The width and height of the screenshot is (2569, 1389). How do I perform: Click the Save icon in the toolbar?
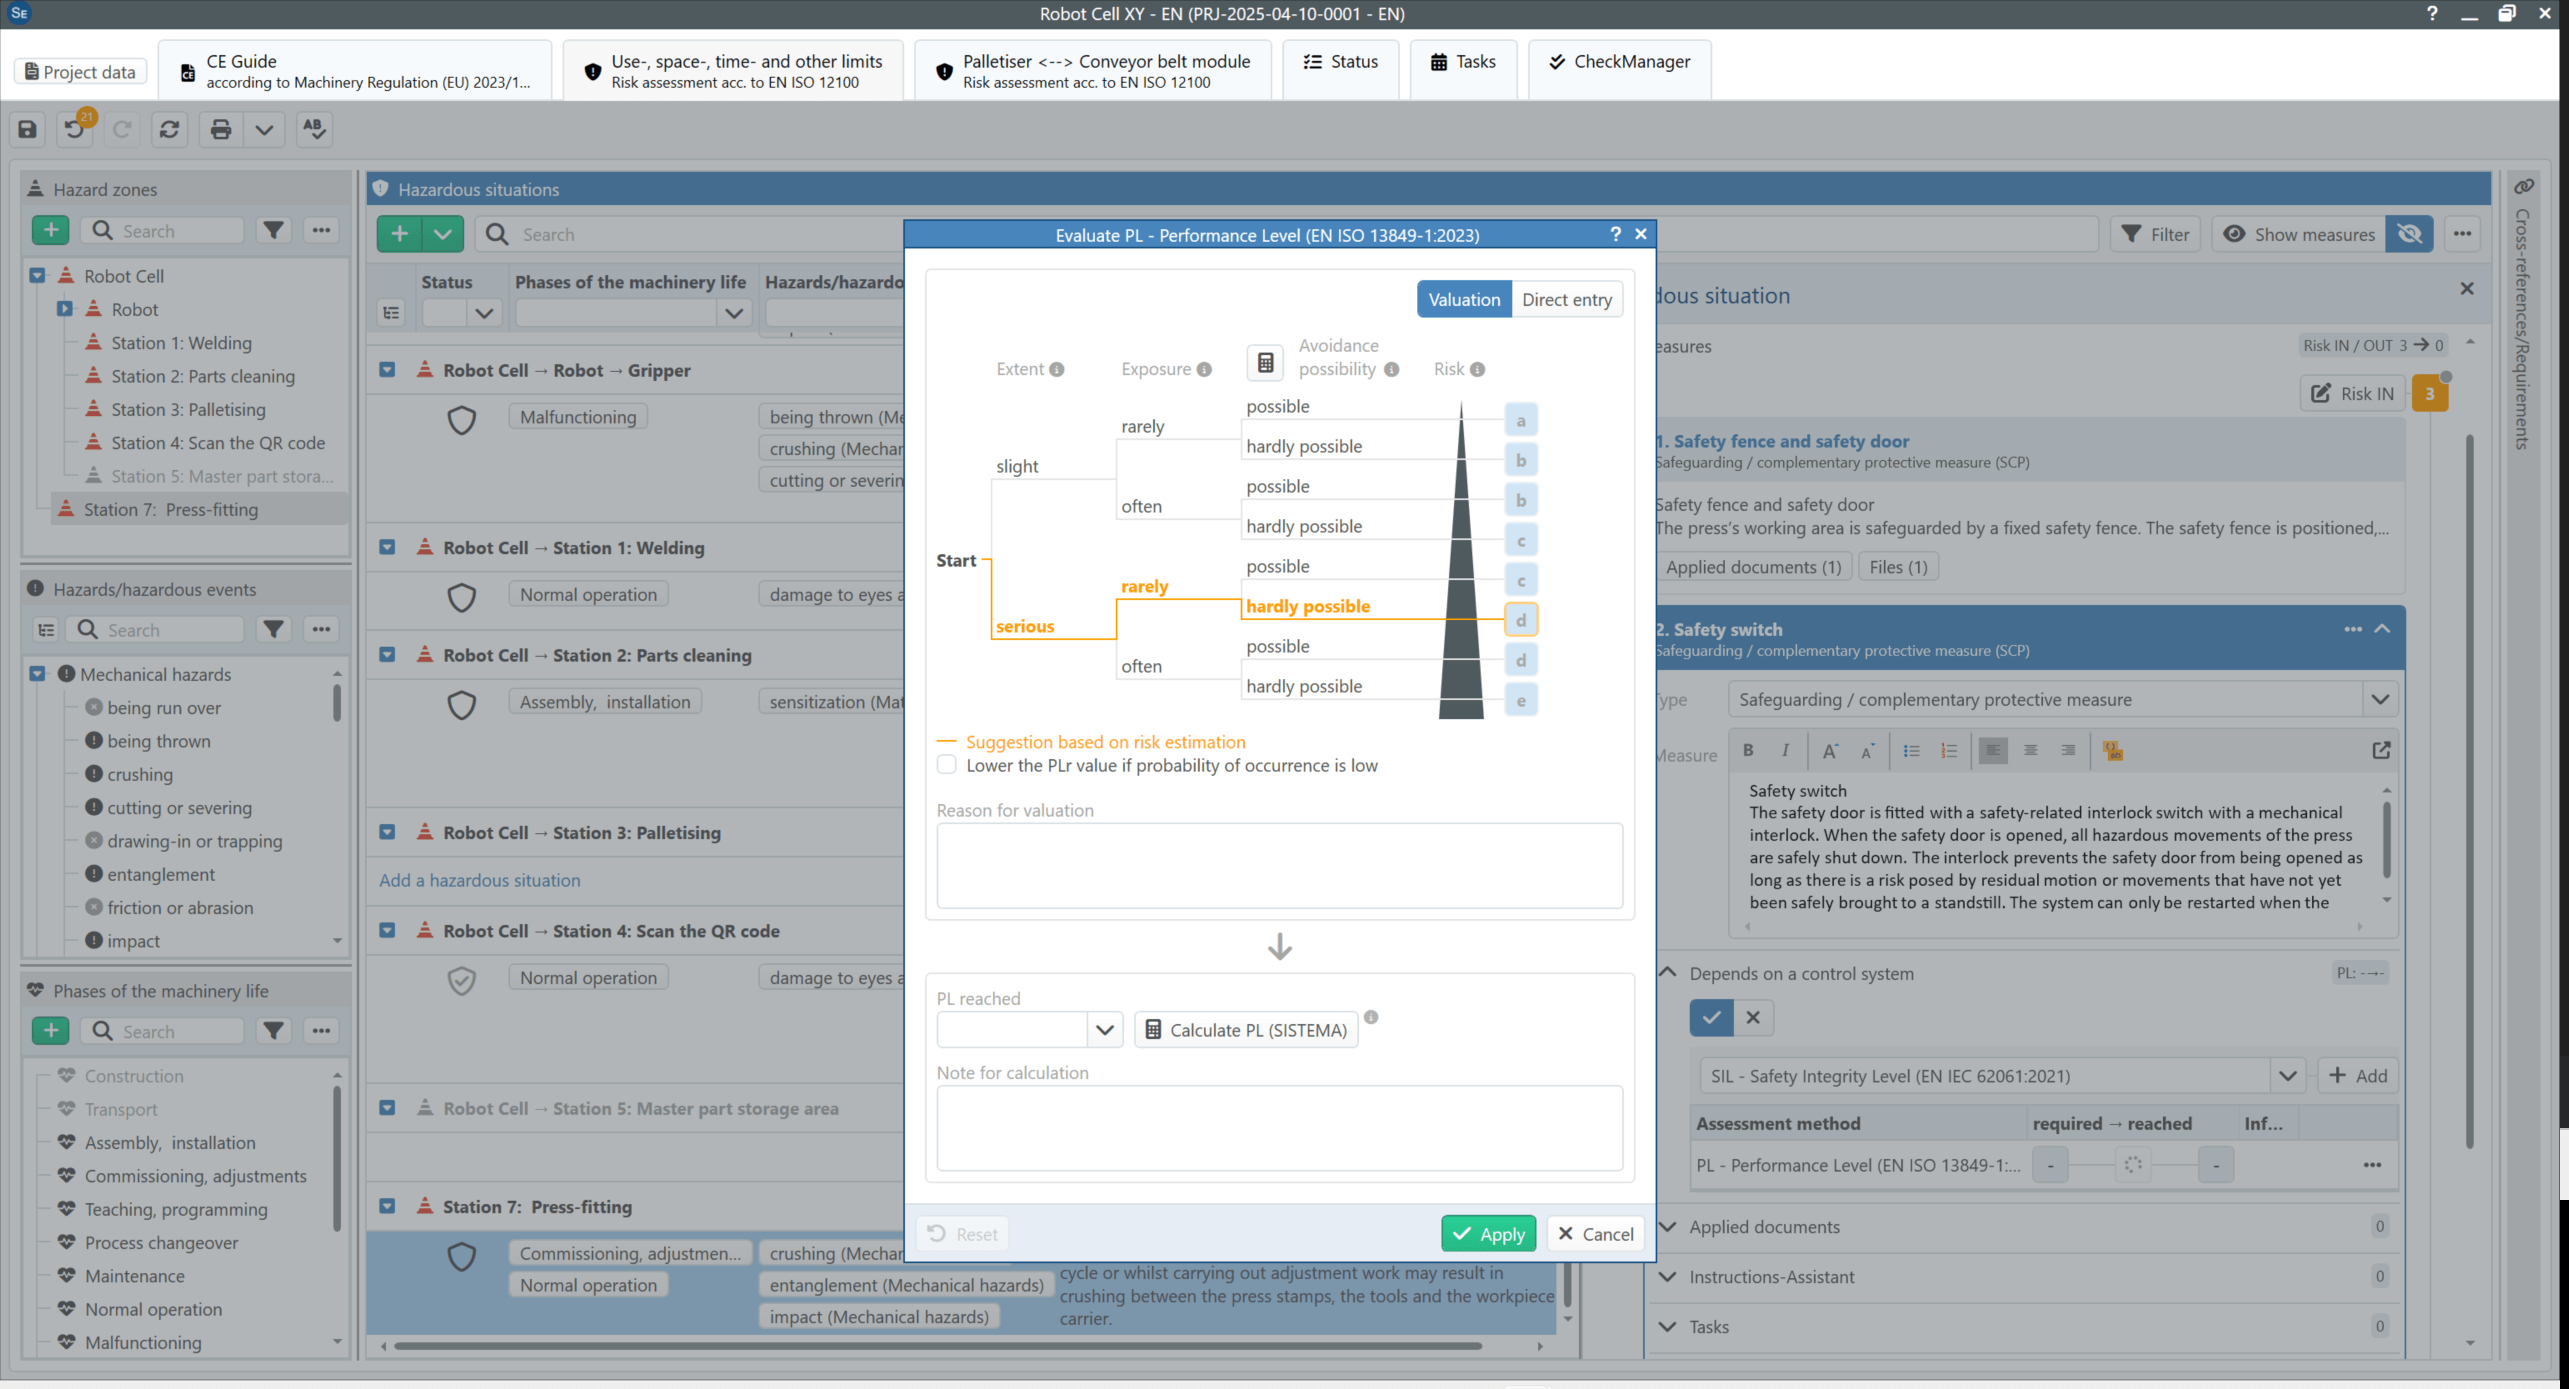coord(28,129)
